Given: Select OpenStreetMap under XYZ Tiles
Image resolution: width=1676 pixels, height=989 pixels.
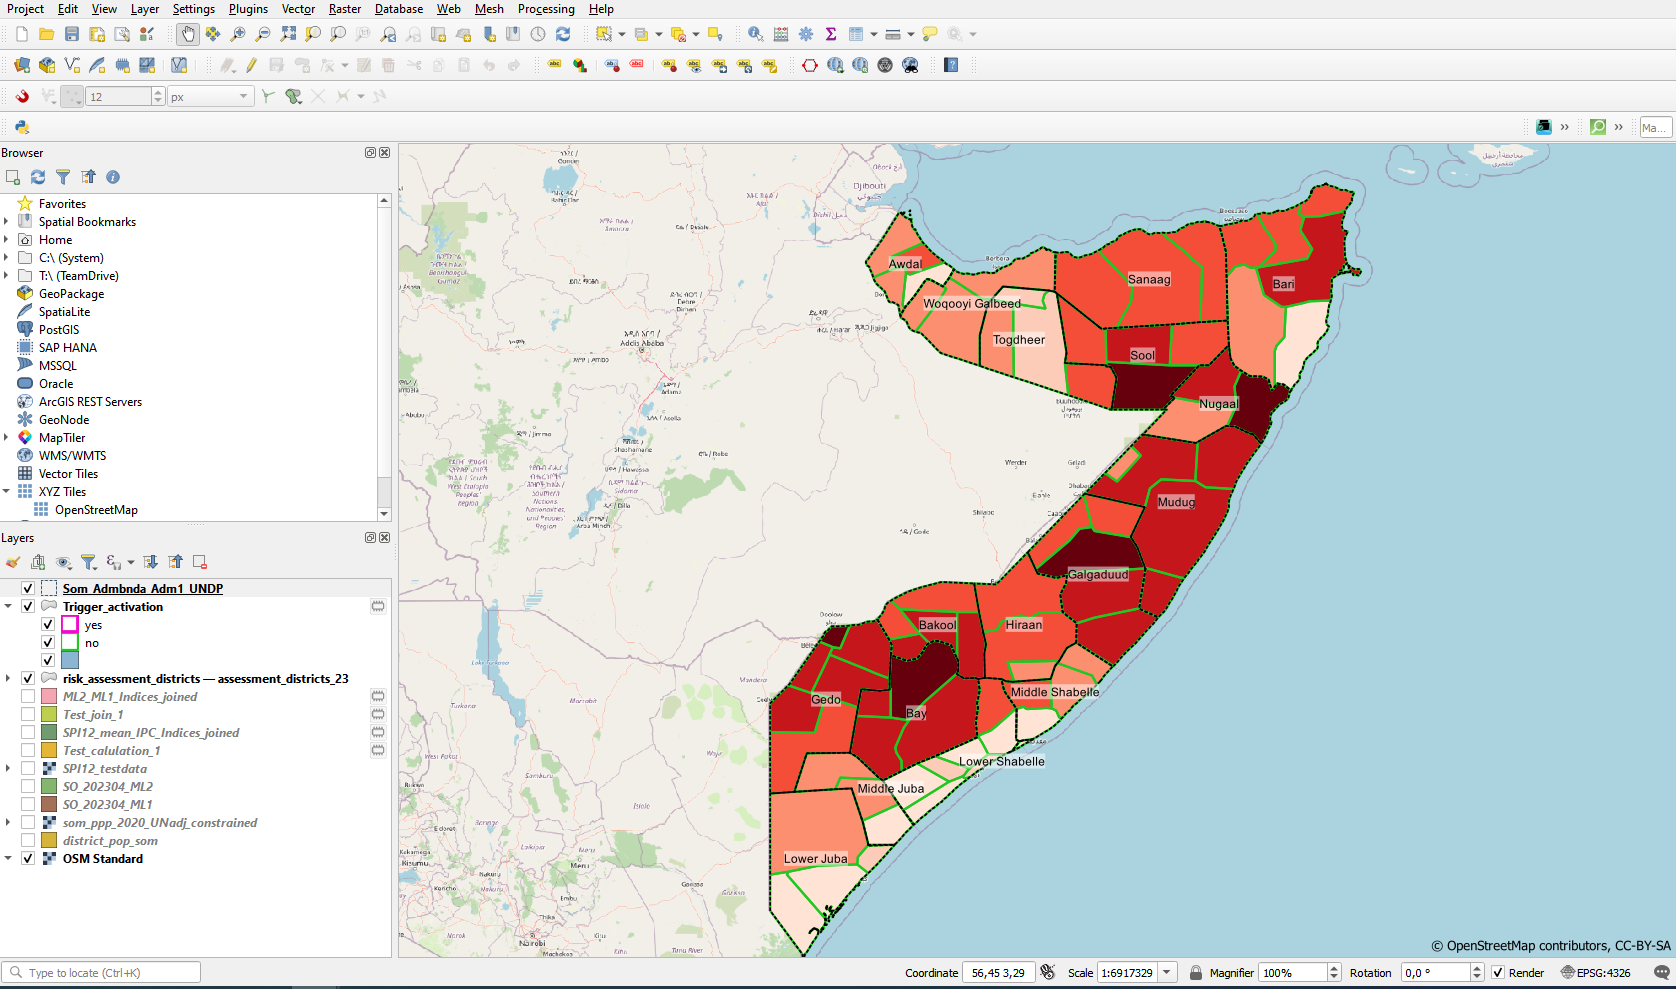Looking at the screenshot, I should [x=96, y=510].
